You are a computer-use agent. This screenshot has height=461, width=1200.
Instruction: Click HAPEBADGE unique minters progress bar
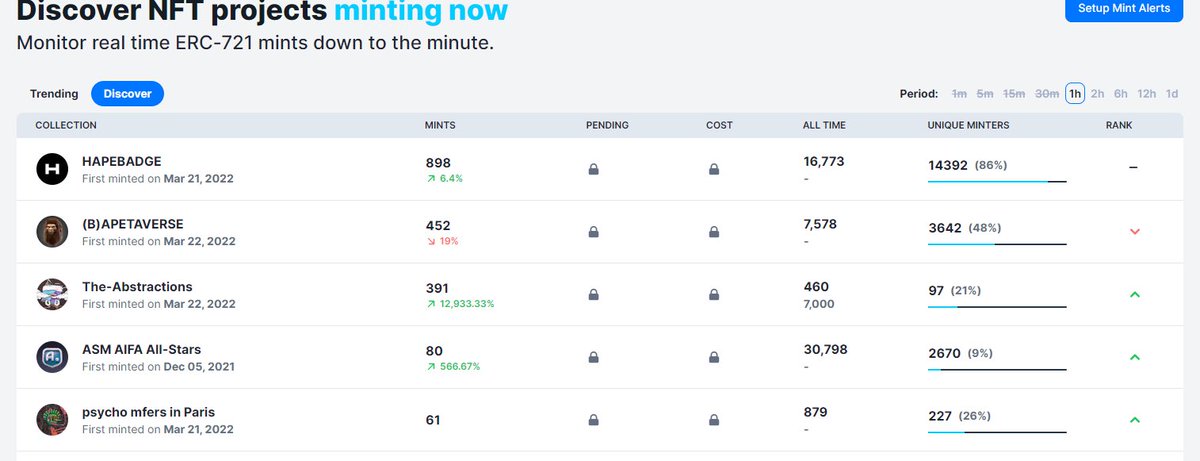click(997, 181)
